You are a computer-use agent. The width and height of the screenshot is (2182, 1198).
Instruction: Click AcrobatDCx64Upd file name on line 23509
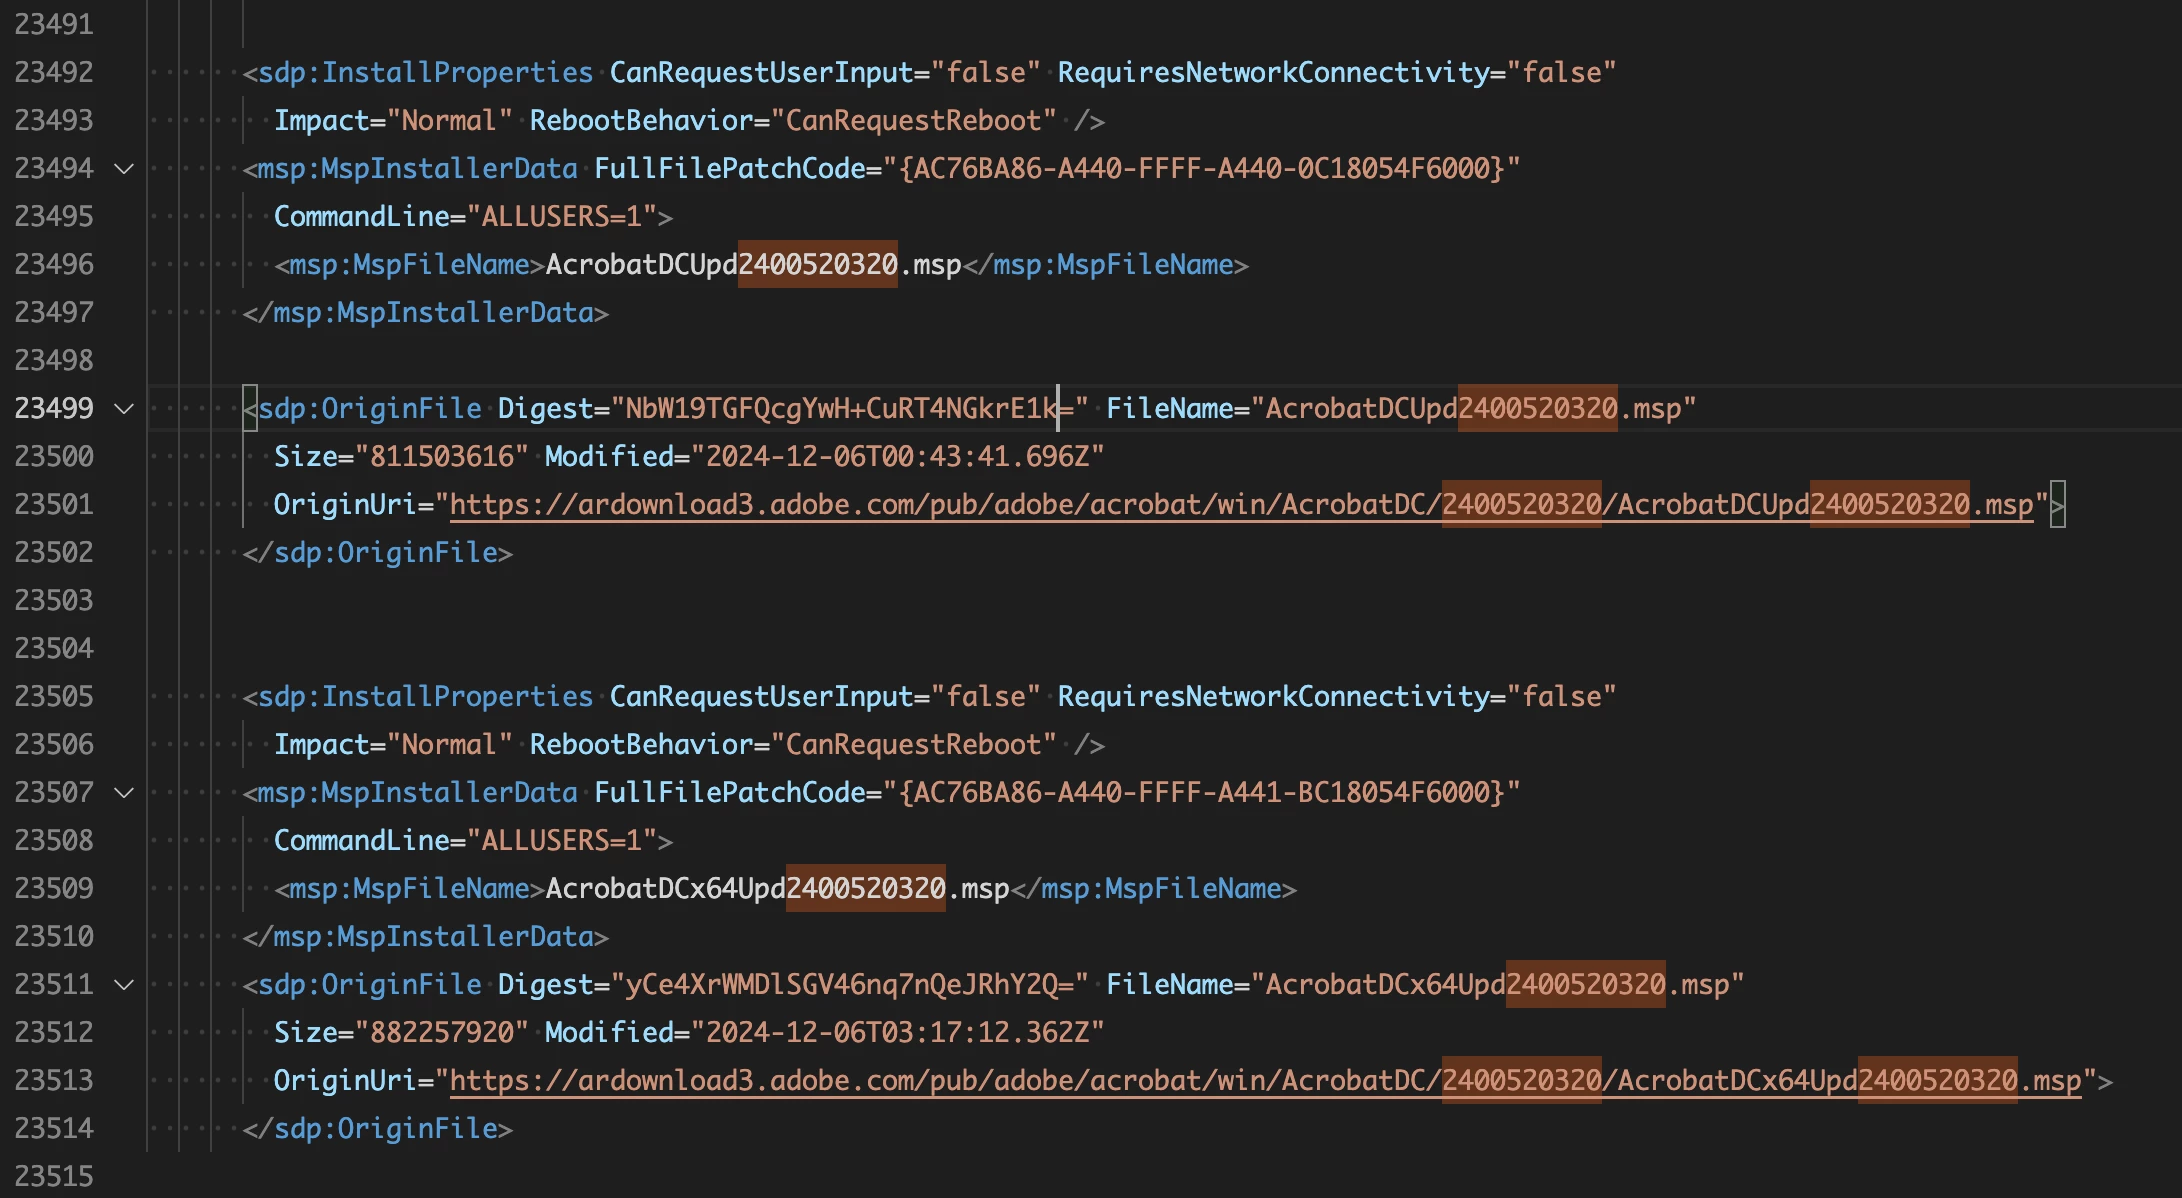665,889
